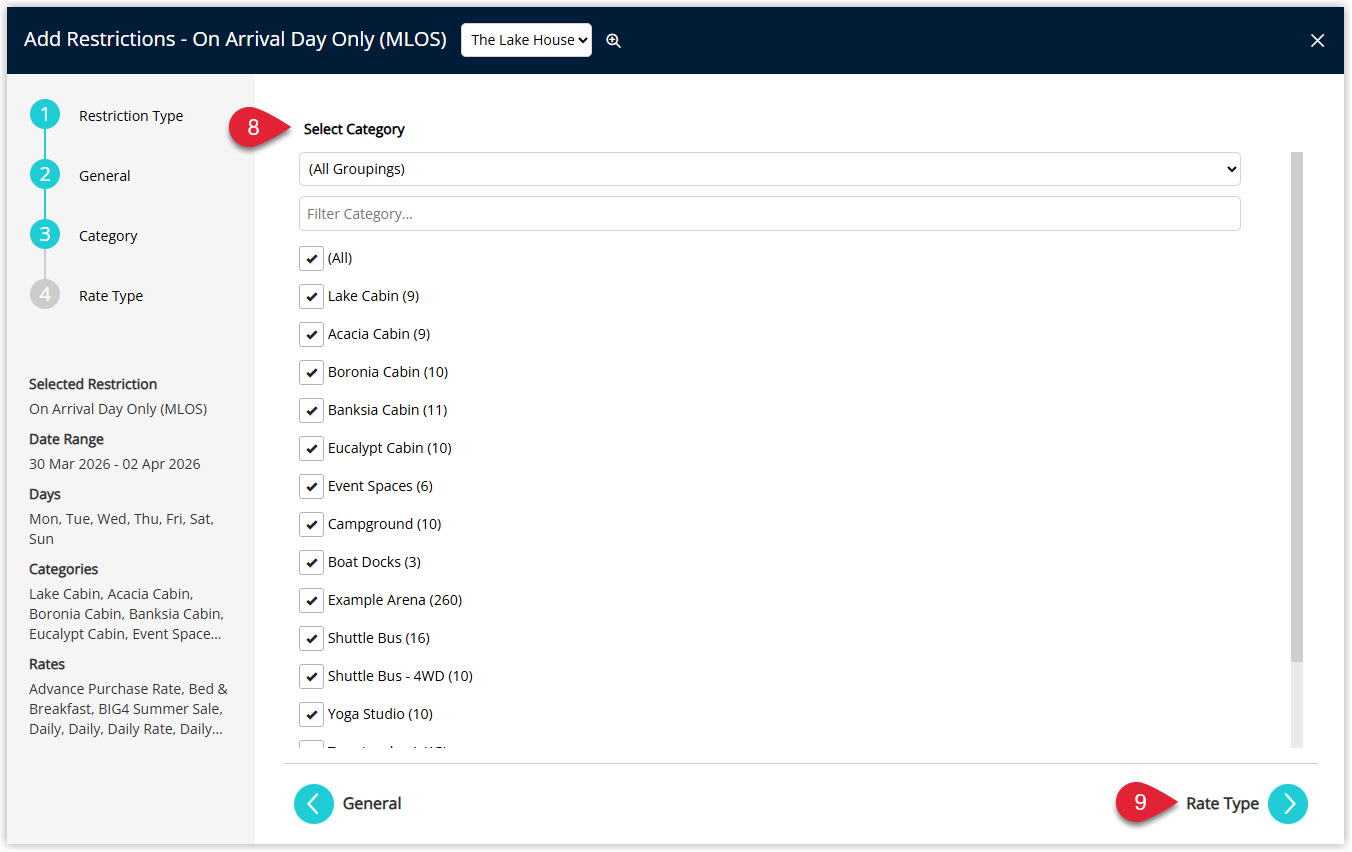Uncheck the Example Arena (260) checkbox
The image size is (1352, 852).
(x=312, y=600)
